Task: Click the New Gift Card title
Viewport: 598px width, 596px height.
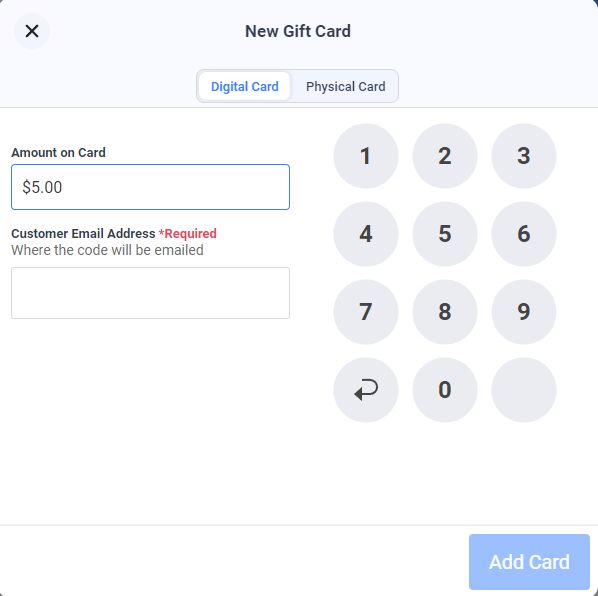Action: 298,31
